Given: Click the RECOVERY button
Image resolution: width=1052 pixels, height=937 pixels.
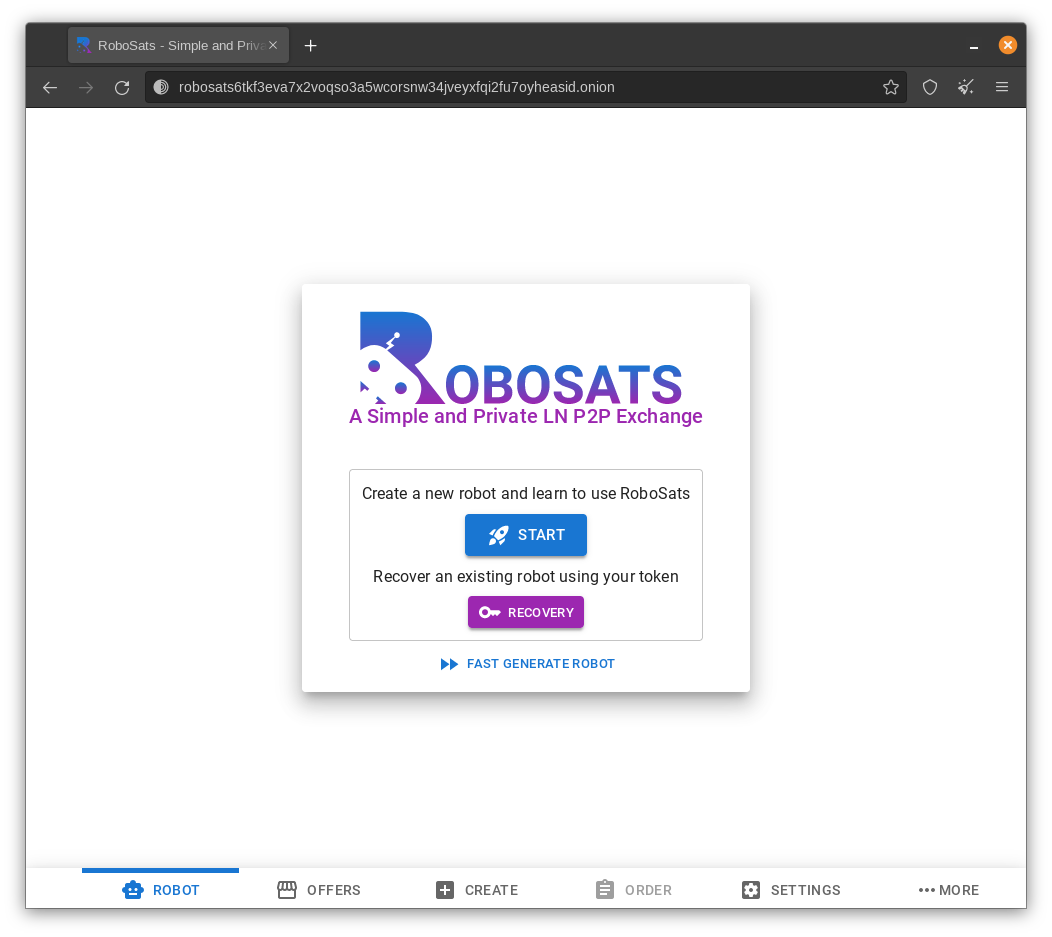Looking at the screenshot, I should (x=526, y=612).
